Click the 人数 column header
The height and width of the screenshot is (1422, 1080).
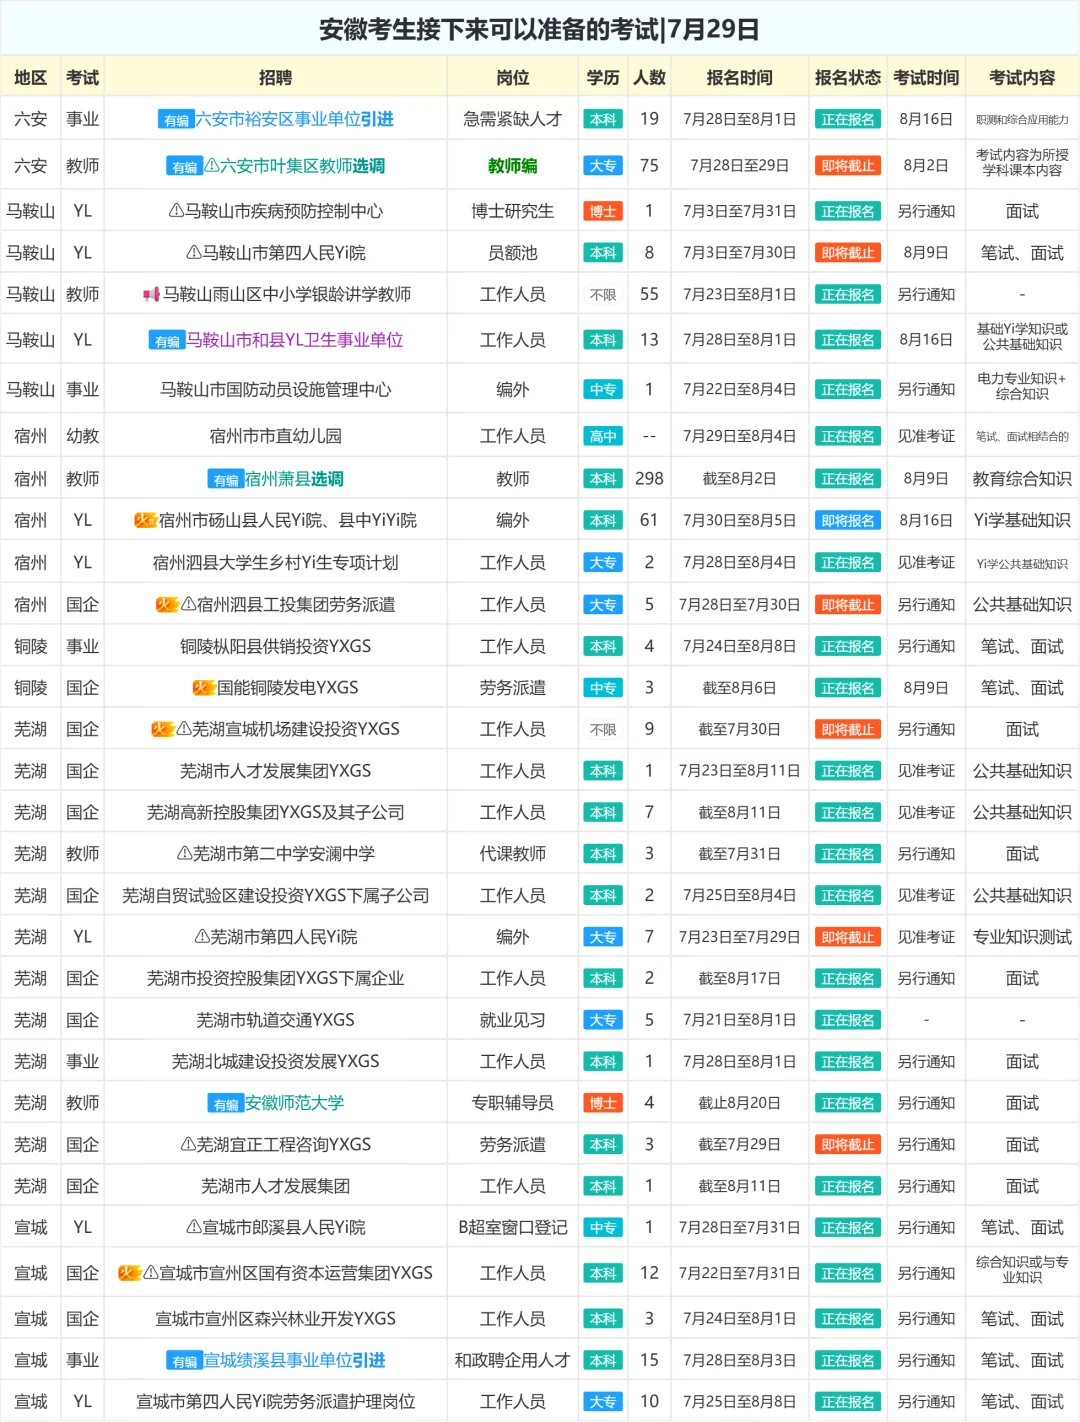pos(649,78)
